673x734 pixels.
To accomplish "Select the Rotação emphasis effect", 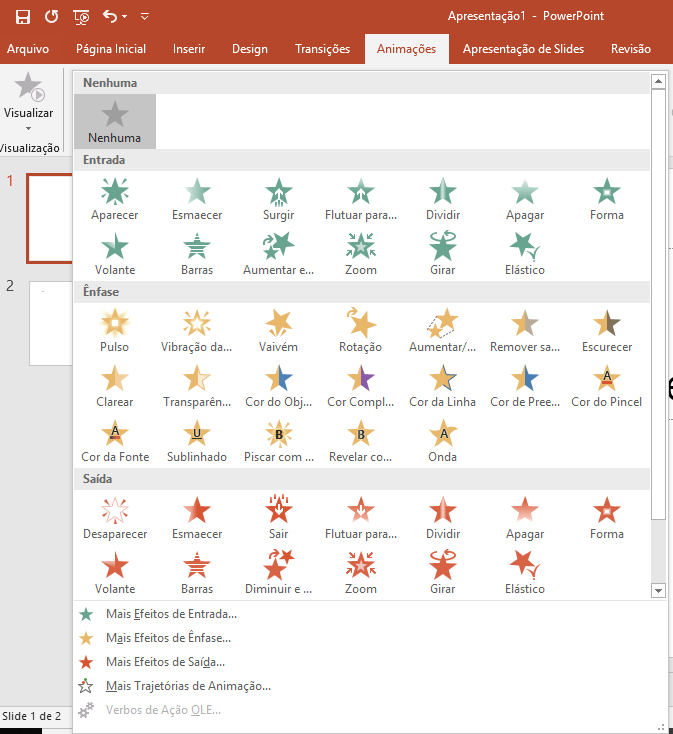I will pos(361,331).
